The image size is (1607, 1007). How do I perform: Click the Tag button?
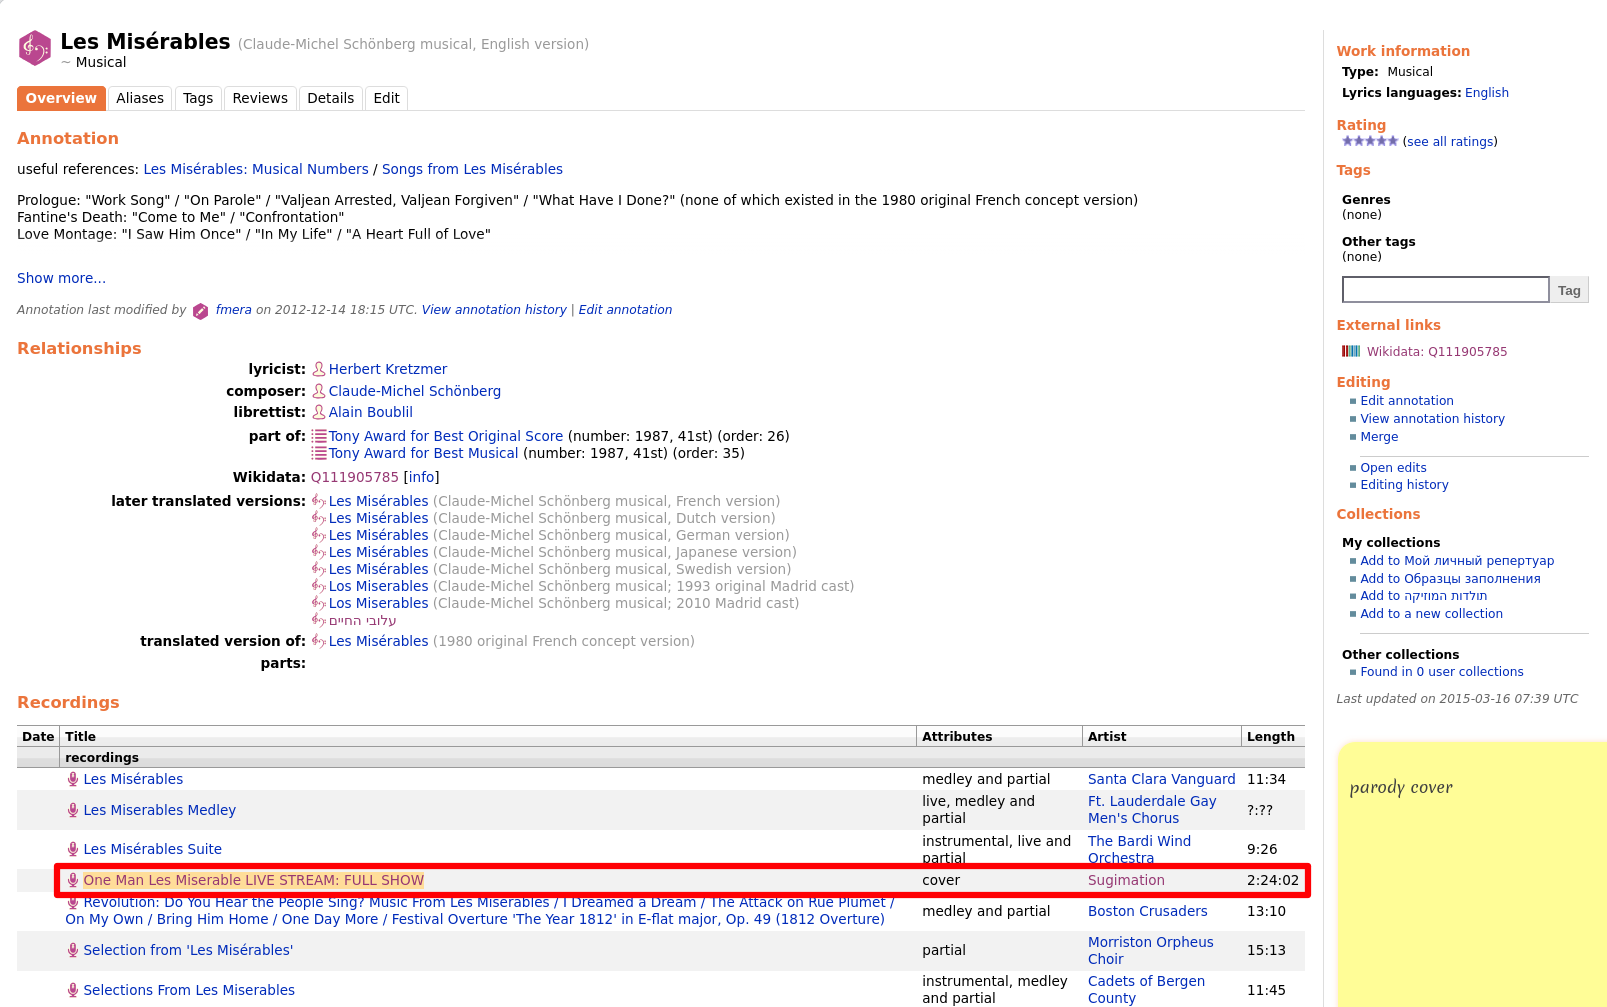1569,290
